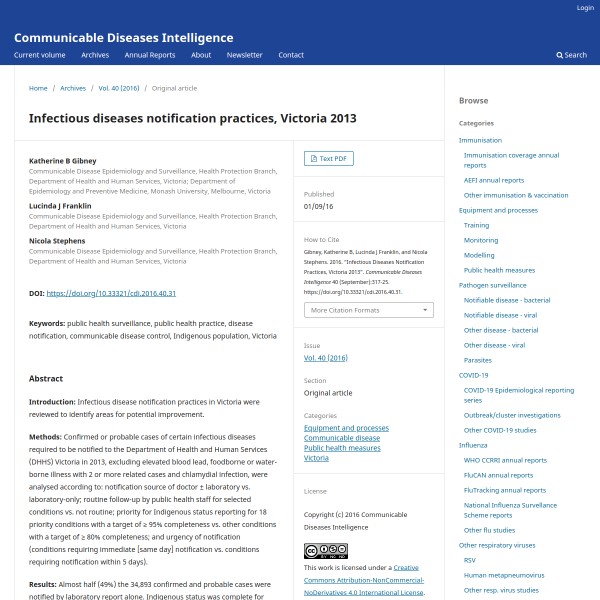This screenshot has height=600, width=600.
Task: Open Vol. 40 (2016) breadcrumb link
Action: 118,88
